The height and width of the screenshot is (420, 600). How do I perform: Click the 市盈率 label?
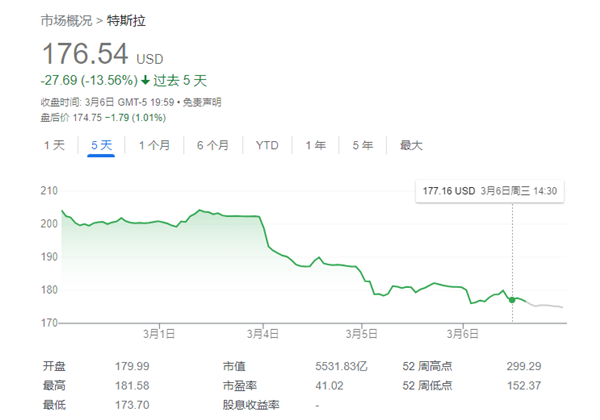pos(240,386)
